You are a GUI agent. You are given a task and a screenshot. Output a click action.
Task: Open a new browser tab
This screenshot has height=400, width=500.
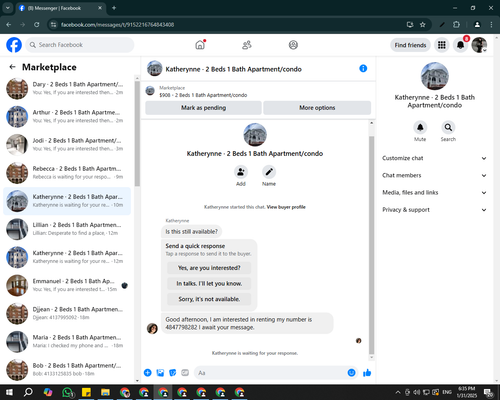pyautogui.click(x=114, y=8)
